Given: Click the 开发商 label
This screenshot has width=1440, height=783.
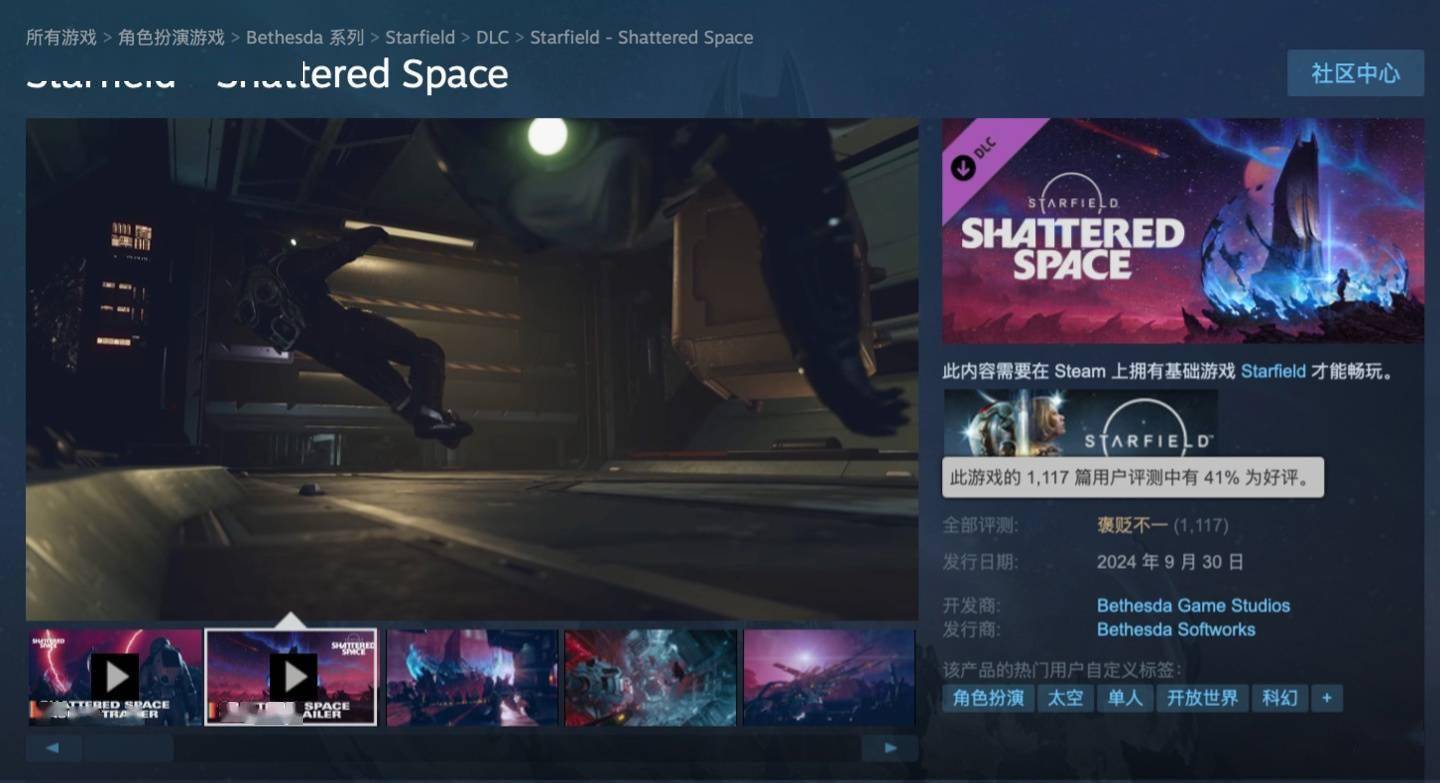Looking at the screenshot, I should [x=971, y=605].
